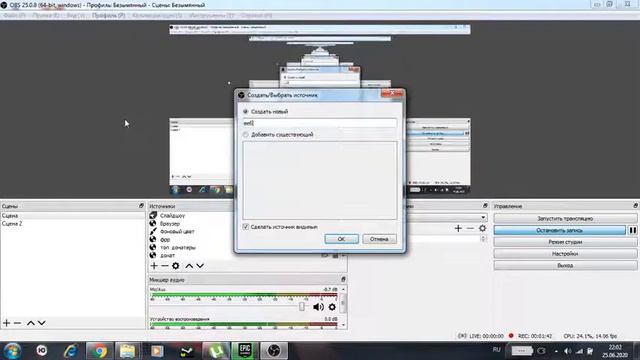Click the RU language indicator in taskbar

[x=496, y=350]
